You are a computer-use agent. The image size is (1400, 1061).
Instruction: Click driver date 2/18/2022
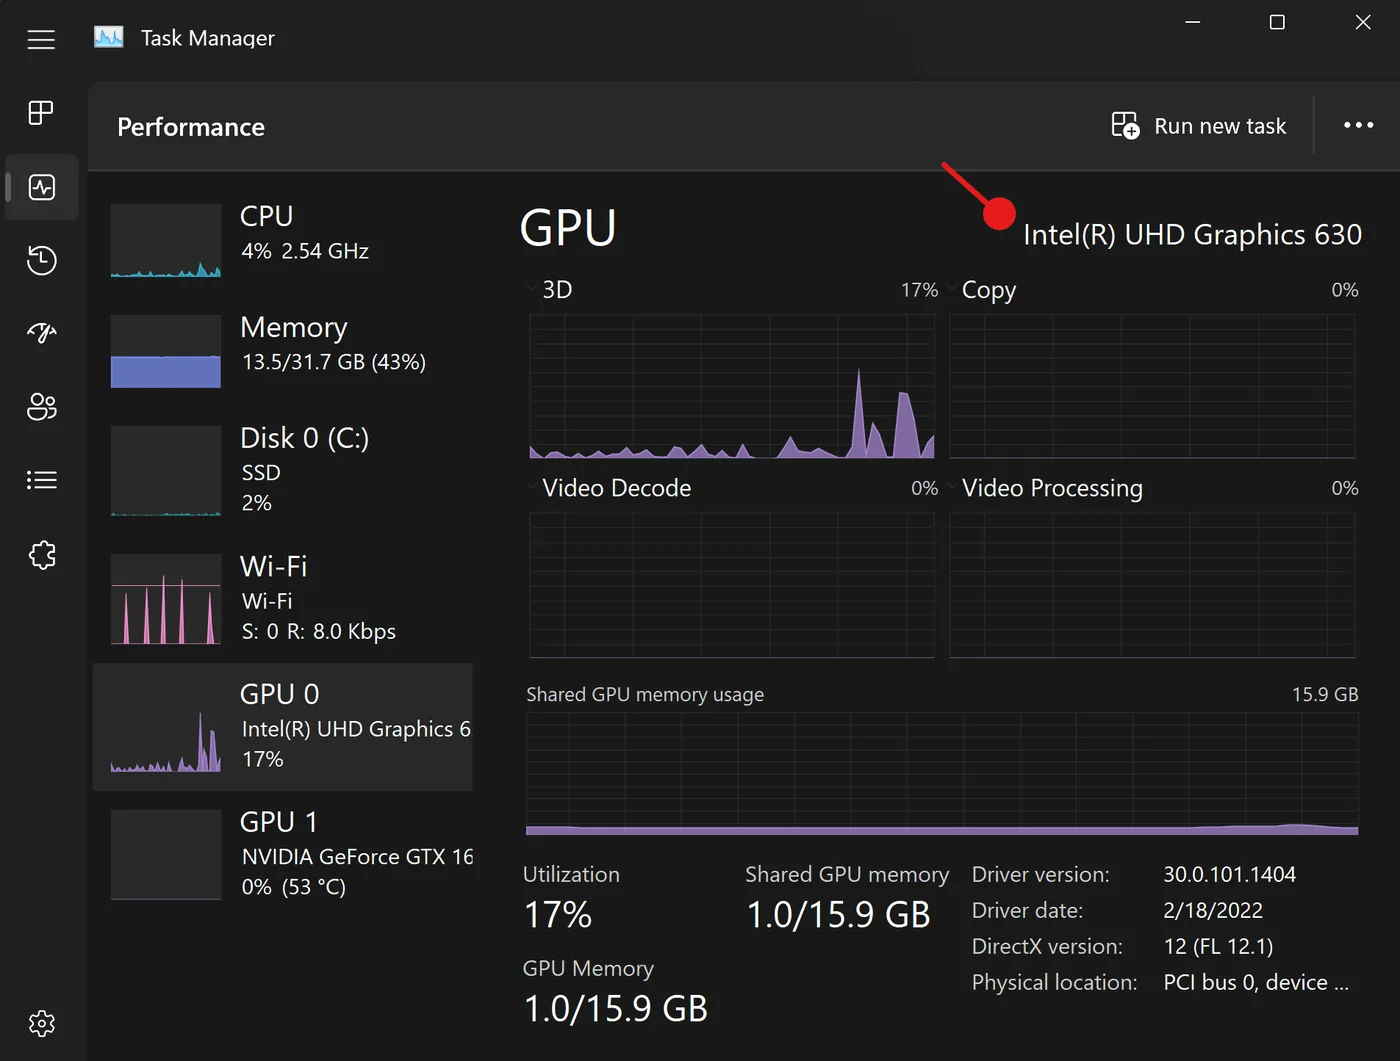coord(1213,910)
